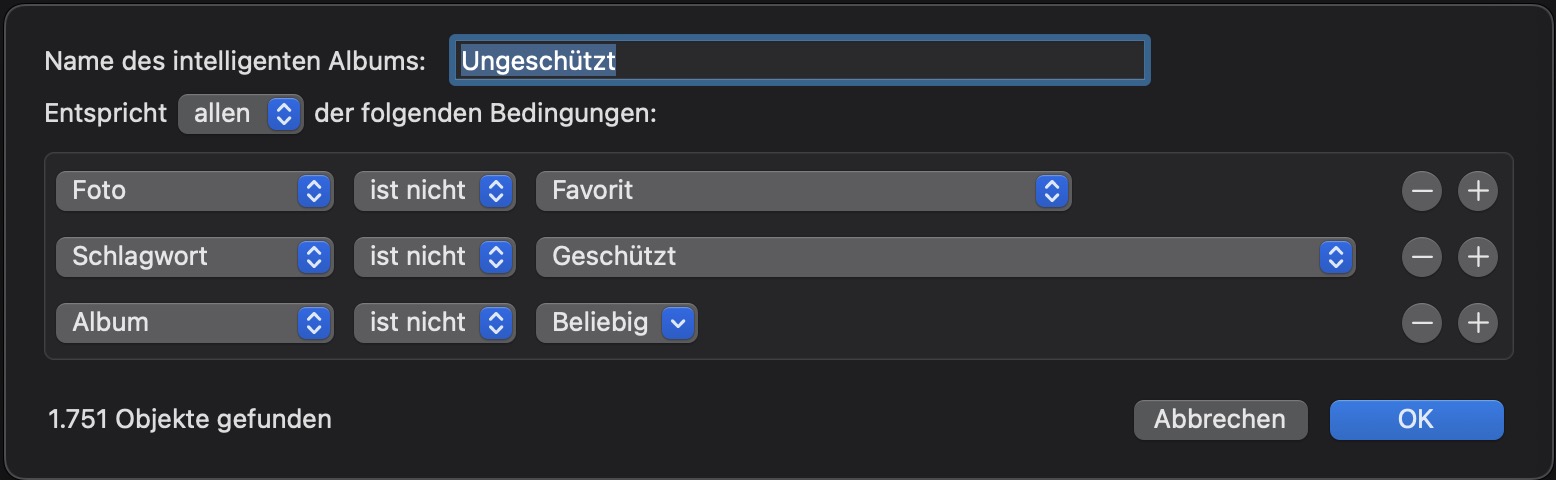Viewport: 1556px width, 480px height.
Task: Change 'ist nicht' operator in Album row
Action: click(434, 323)
